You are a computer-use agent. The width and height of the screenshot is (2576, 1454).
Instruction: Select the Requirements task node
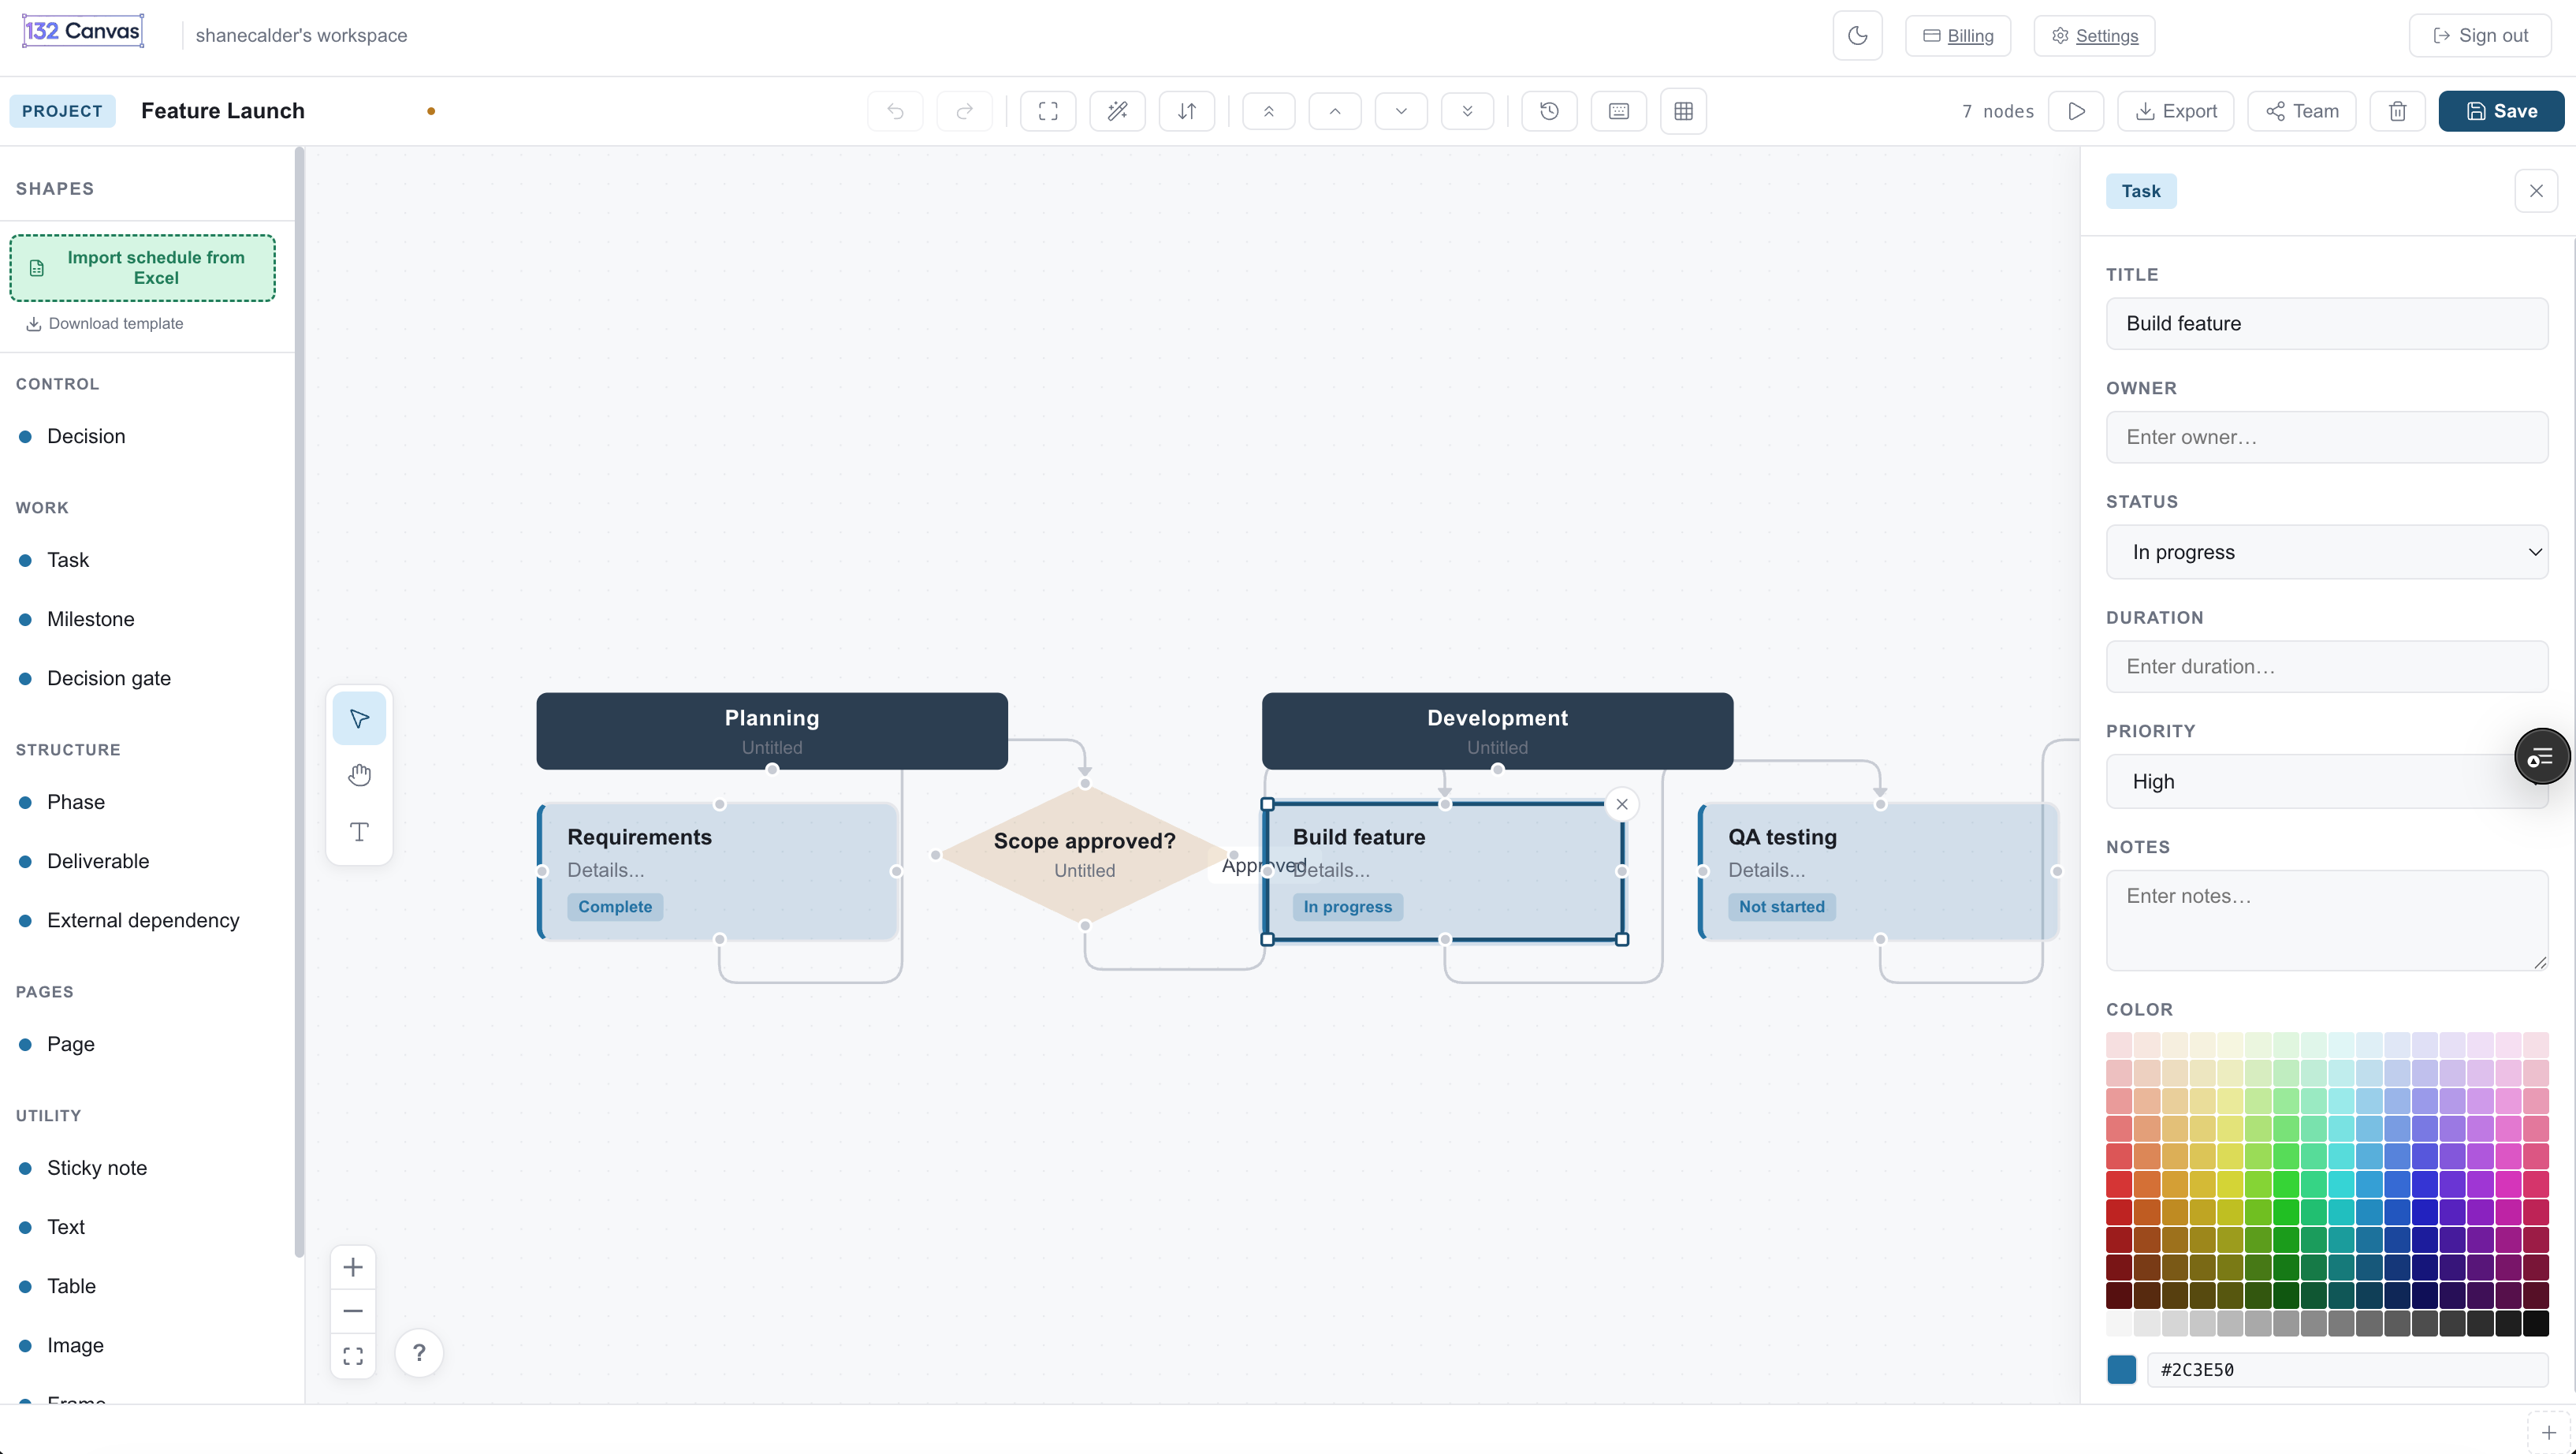(718, 871)
